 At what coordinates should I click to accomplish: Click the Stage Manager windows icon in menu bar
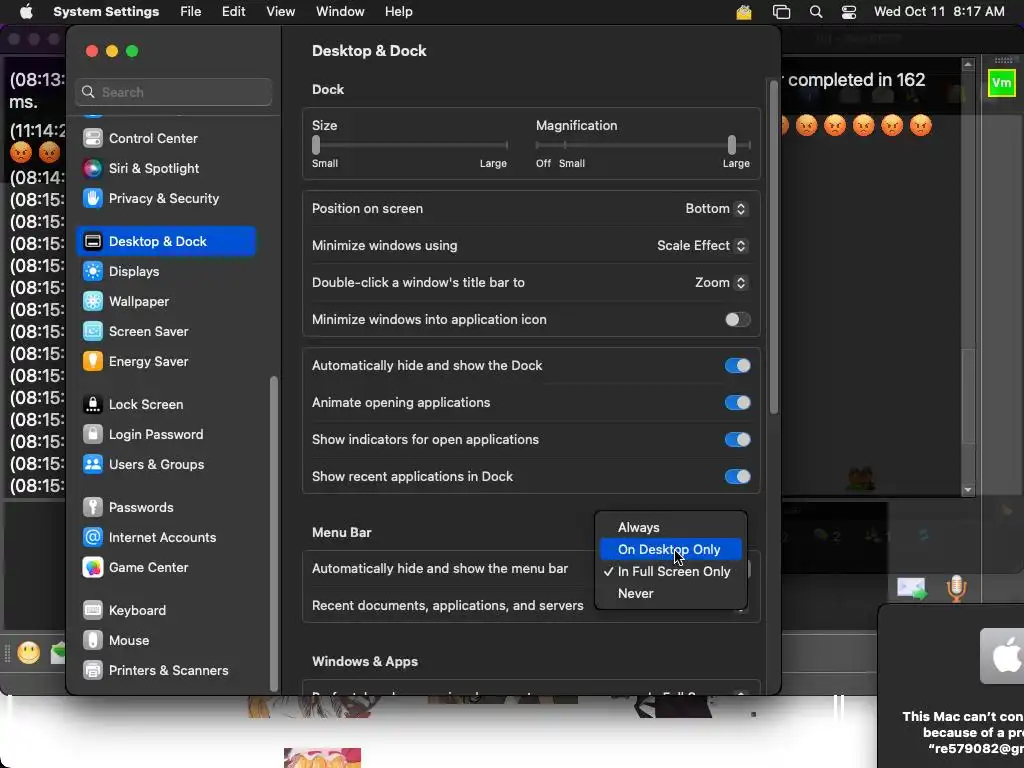pos(781,12)
